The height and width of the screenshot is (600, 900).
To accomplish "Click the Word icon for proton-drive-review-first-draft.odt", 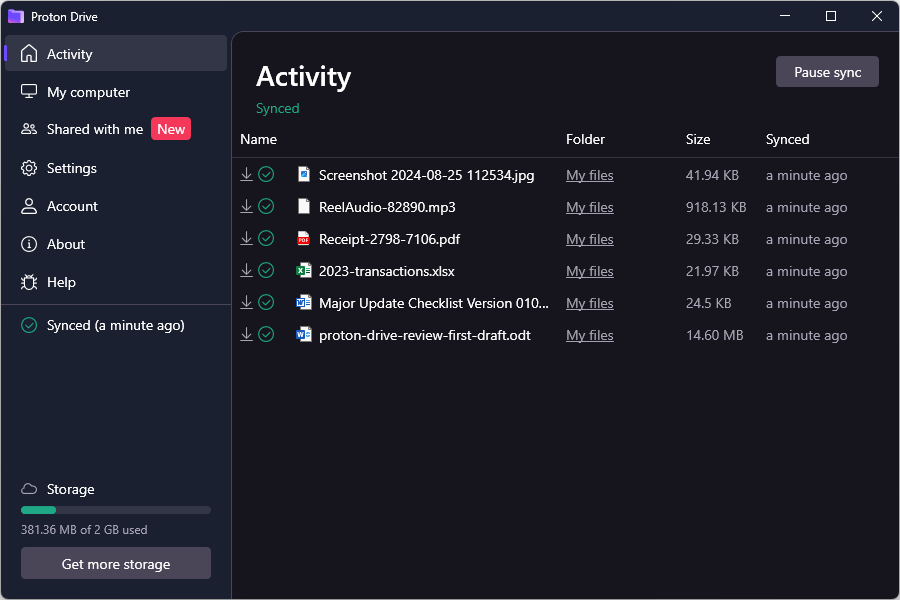I will click(x=304, y=334).
